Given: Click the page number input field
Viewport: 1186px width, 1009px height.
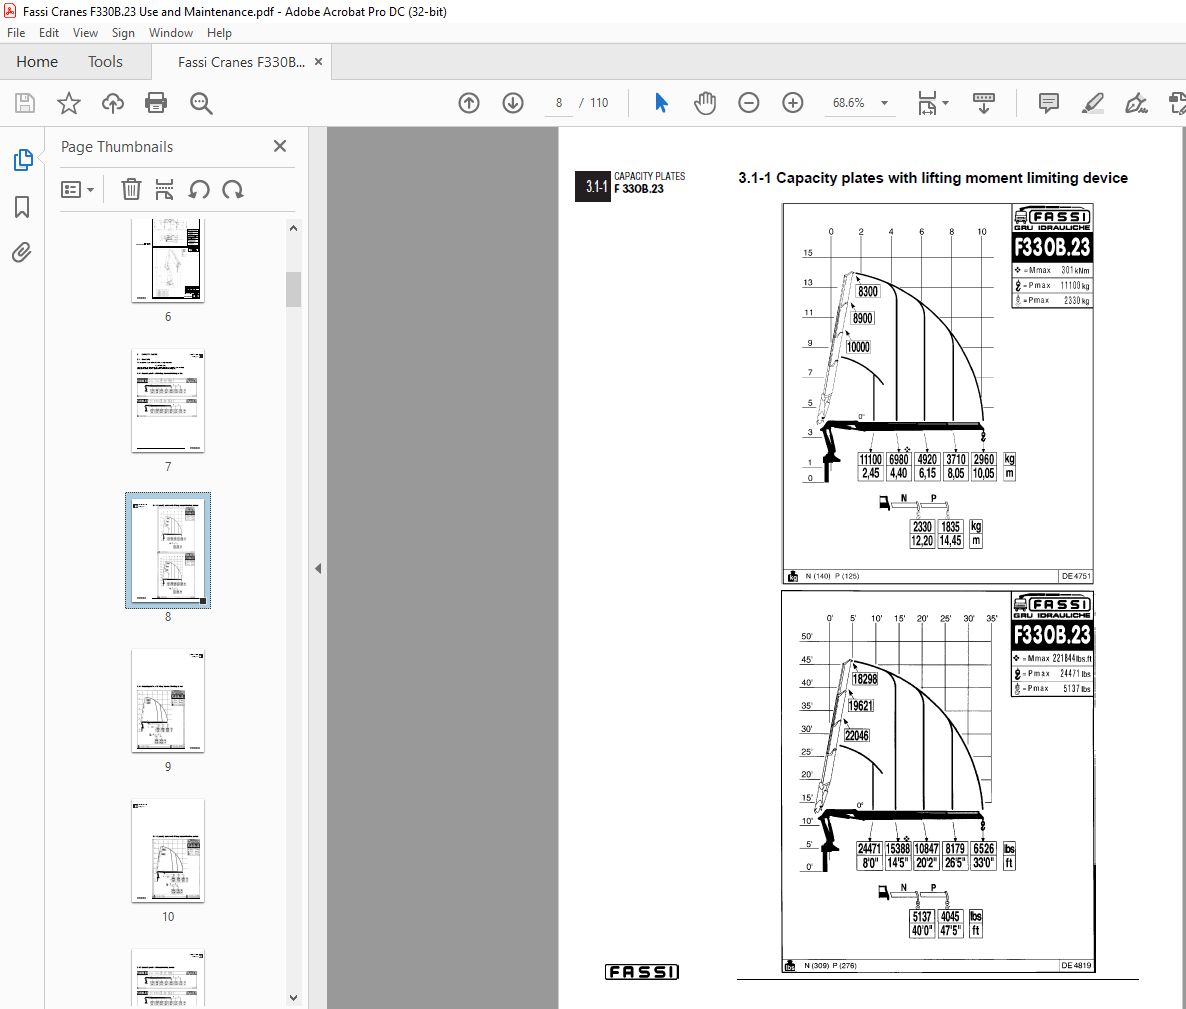Looking at the screenshot, I should point(559,103).
